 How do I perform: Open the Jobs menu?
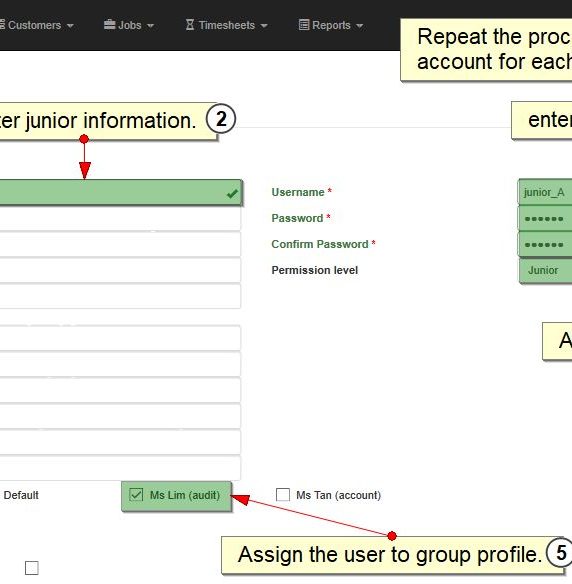tap(129, 25)
